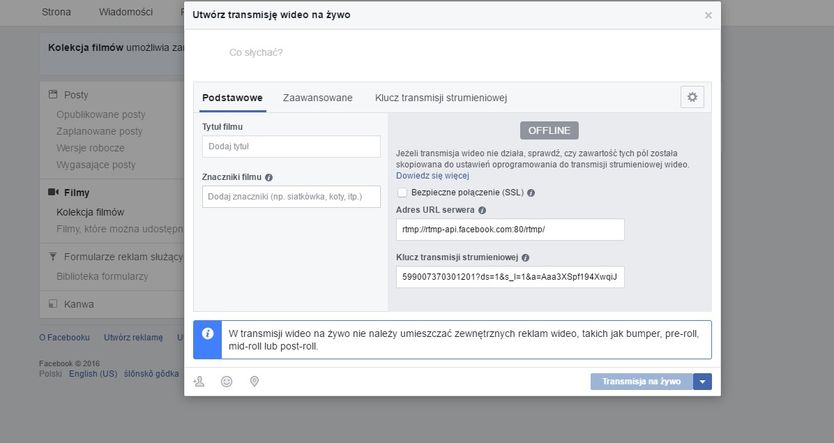Click the location pin icon
The width and height of the screenshot is (834, 443).
[x=254, y=381]
